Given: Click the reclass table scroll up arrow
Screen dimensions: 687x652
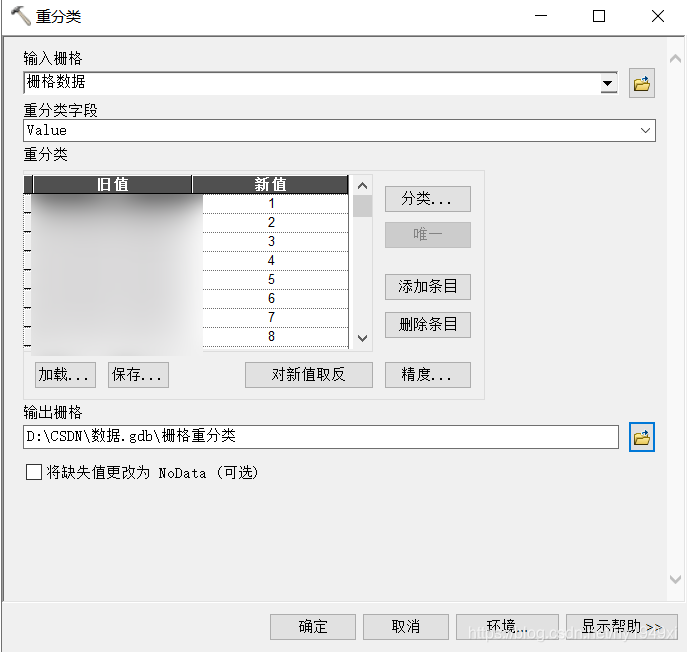Looking at the screenshot, I should point(362,186).
